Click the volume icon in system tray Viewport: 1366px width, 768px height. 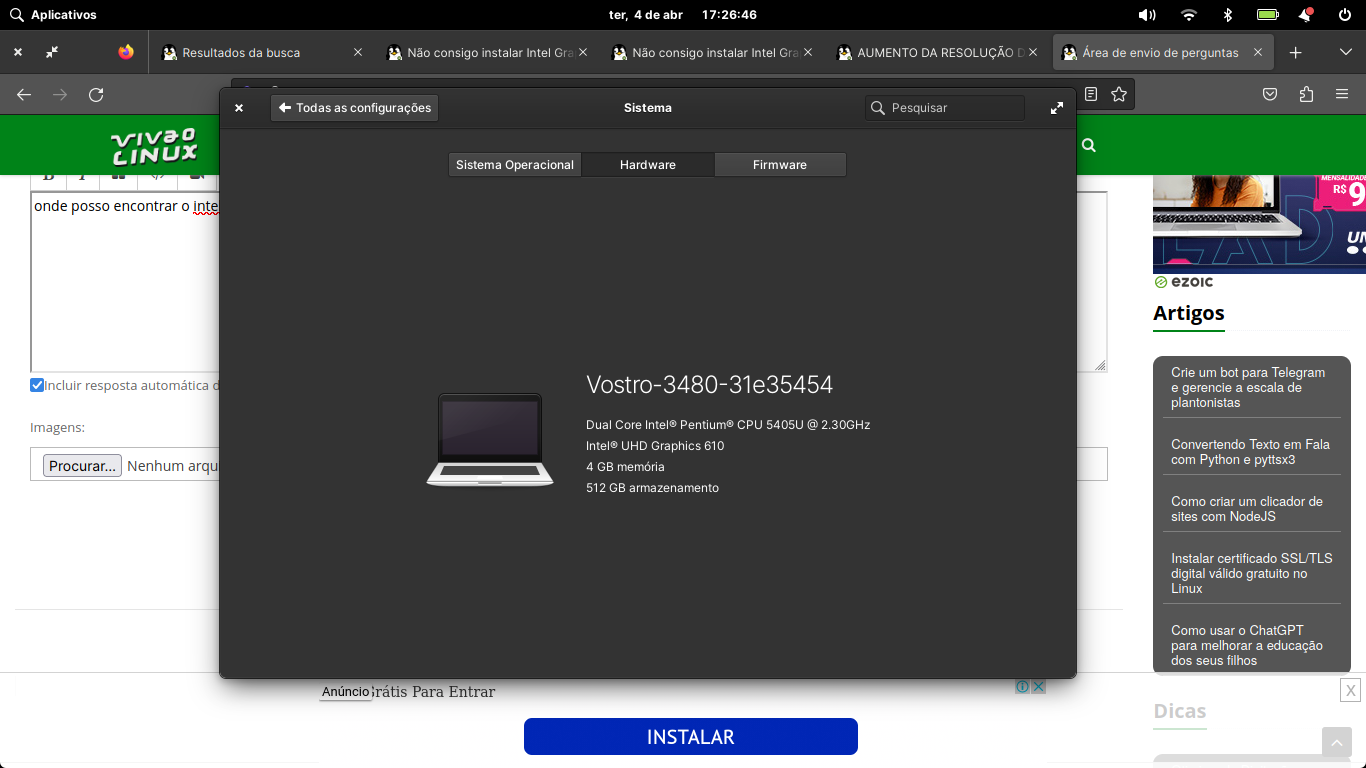coord(1147,15)
